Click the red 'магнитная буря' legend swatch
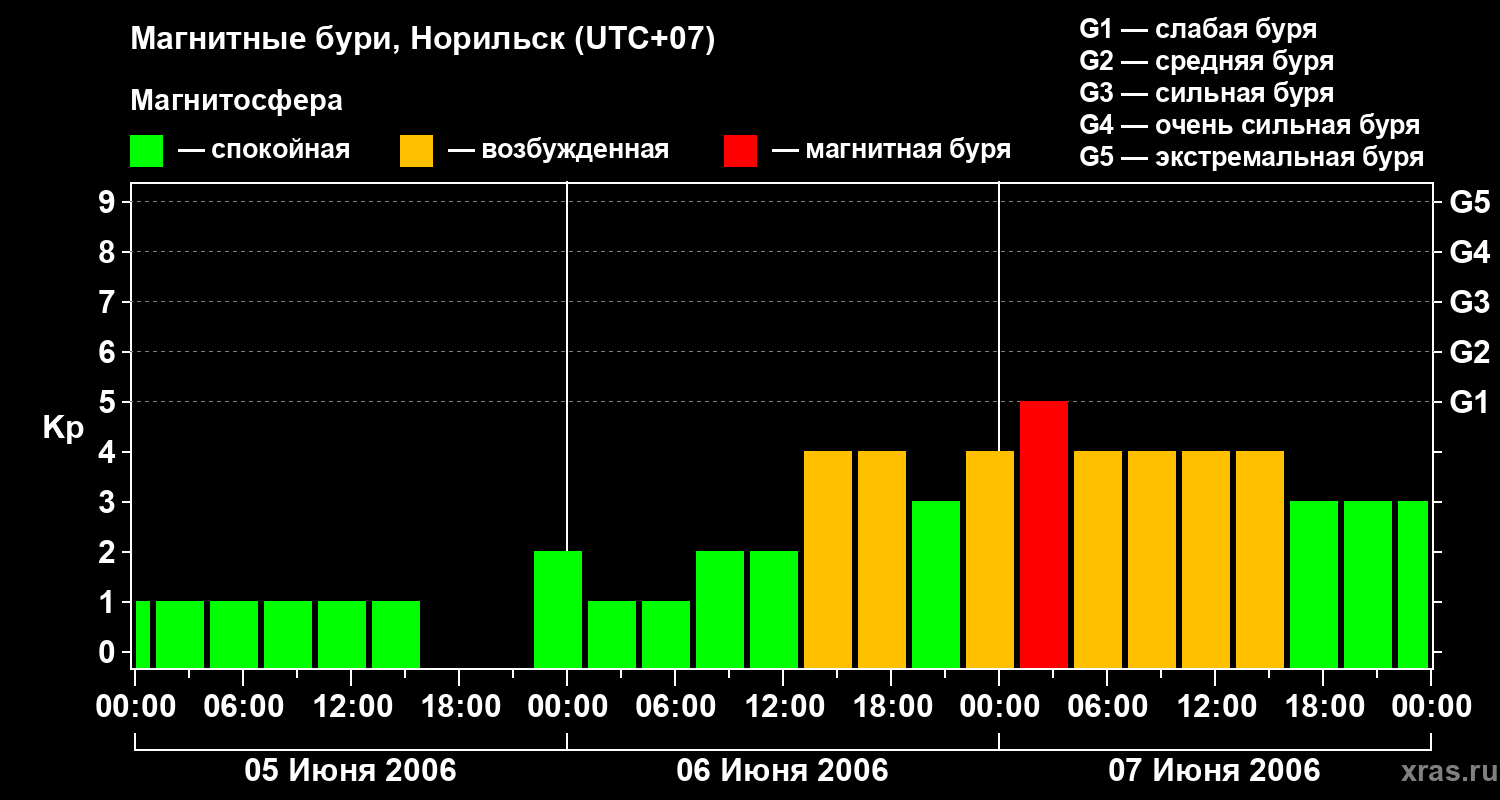This screenshot has height=800, width=1500. 740,150
